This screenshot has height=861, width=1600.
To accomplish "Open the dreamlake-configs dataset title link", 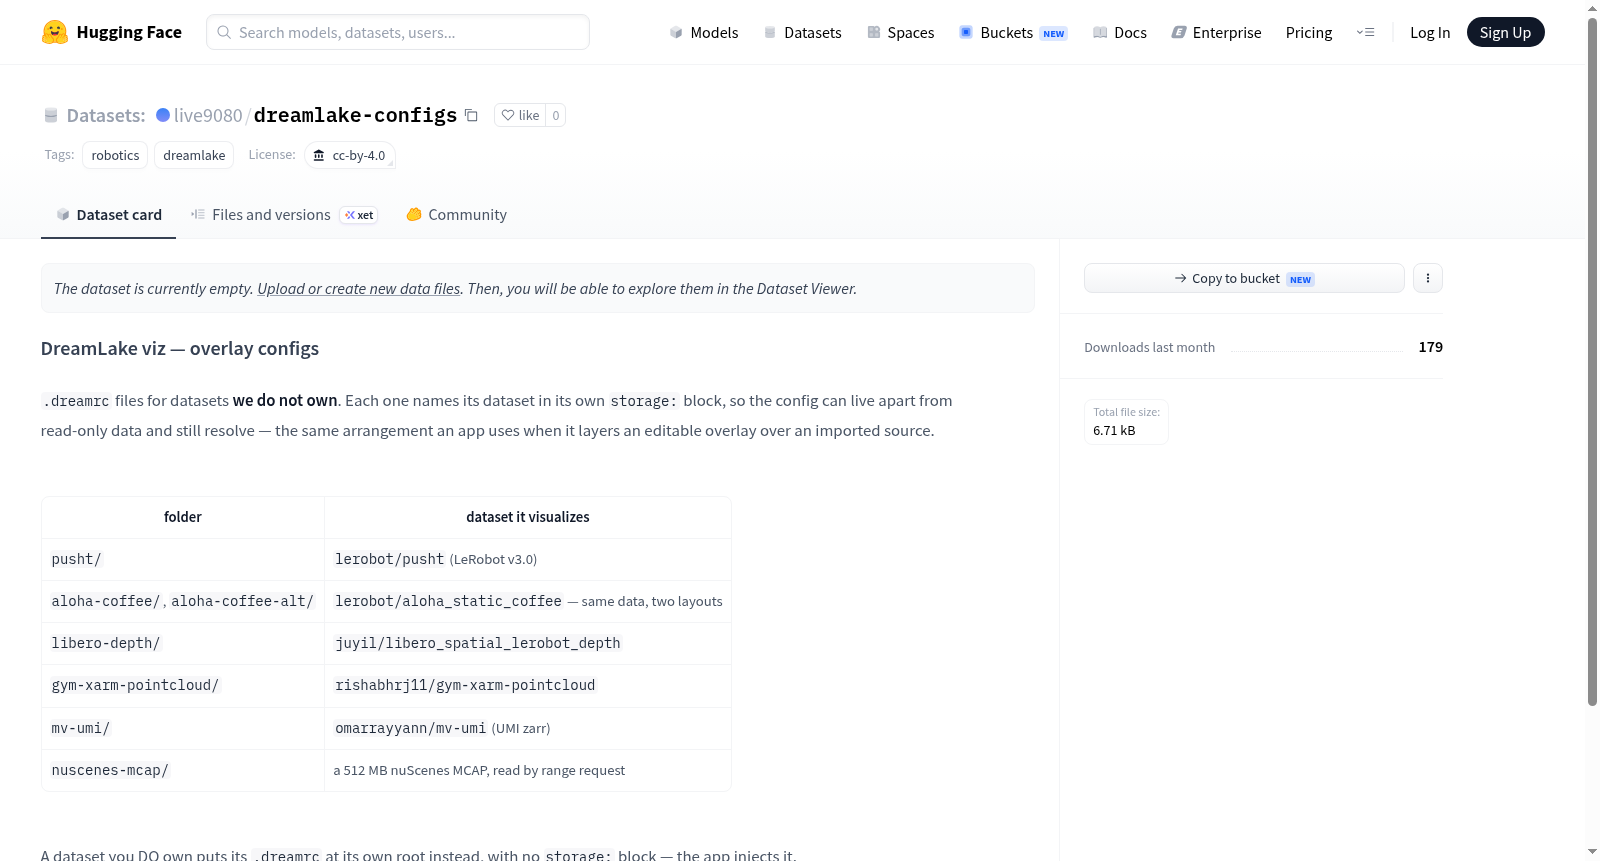I will point(355,115).
